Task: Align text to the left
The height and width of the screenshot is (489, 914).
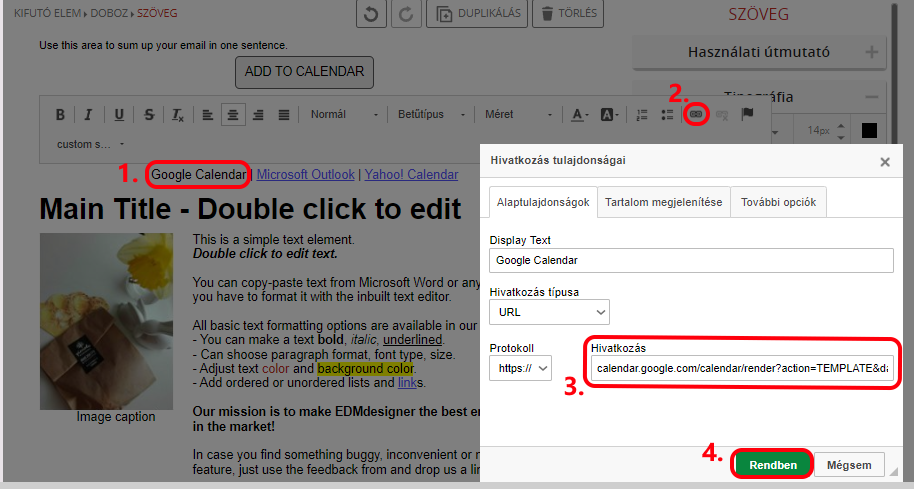Action: 208,115
